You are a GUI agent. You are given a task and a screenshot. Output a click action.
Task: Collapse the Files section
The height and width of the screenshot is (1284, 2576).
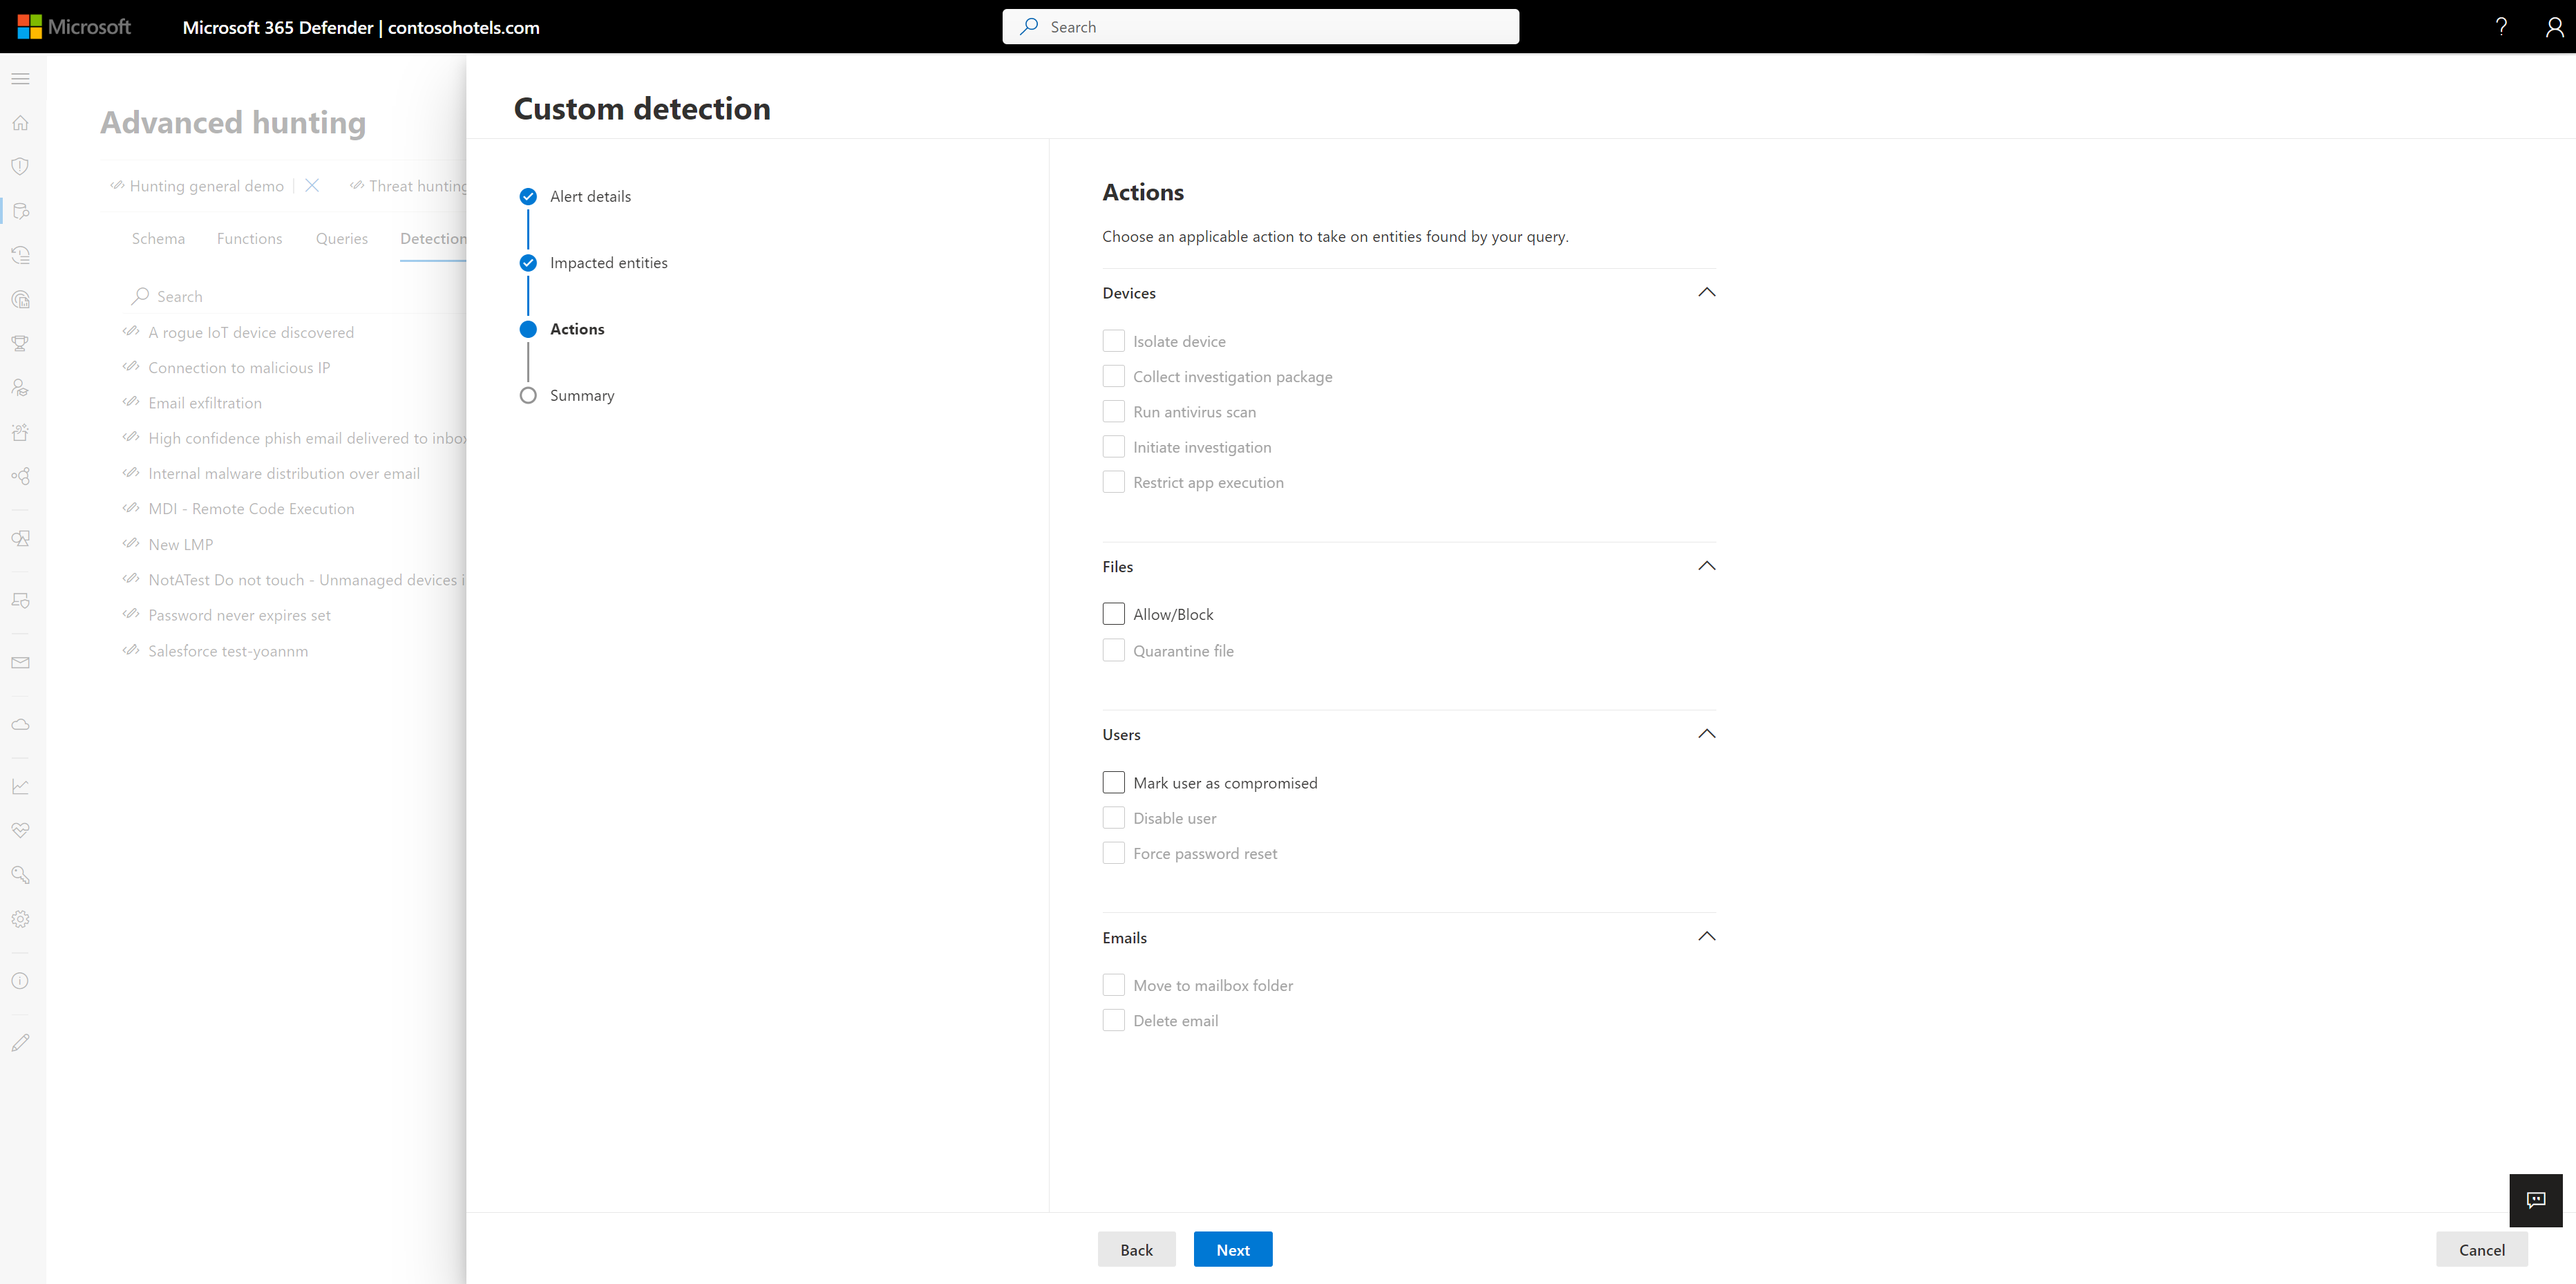click(1706, 565)
